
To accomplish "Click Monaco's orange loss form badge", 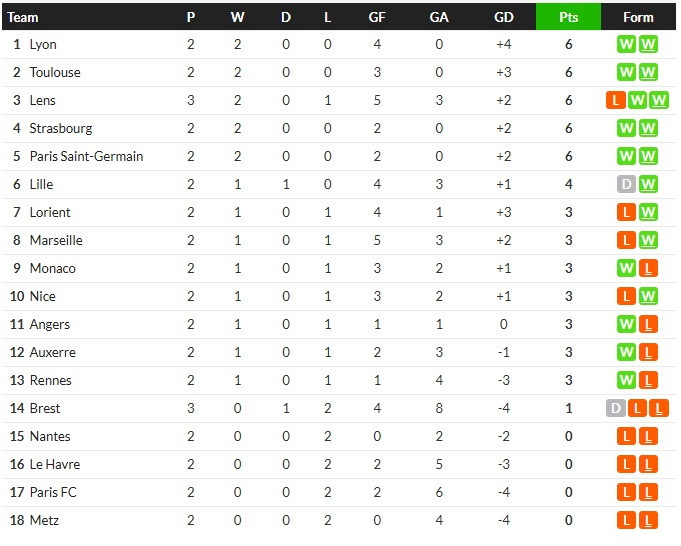I will [x=648, y=268].
